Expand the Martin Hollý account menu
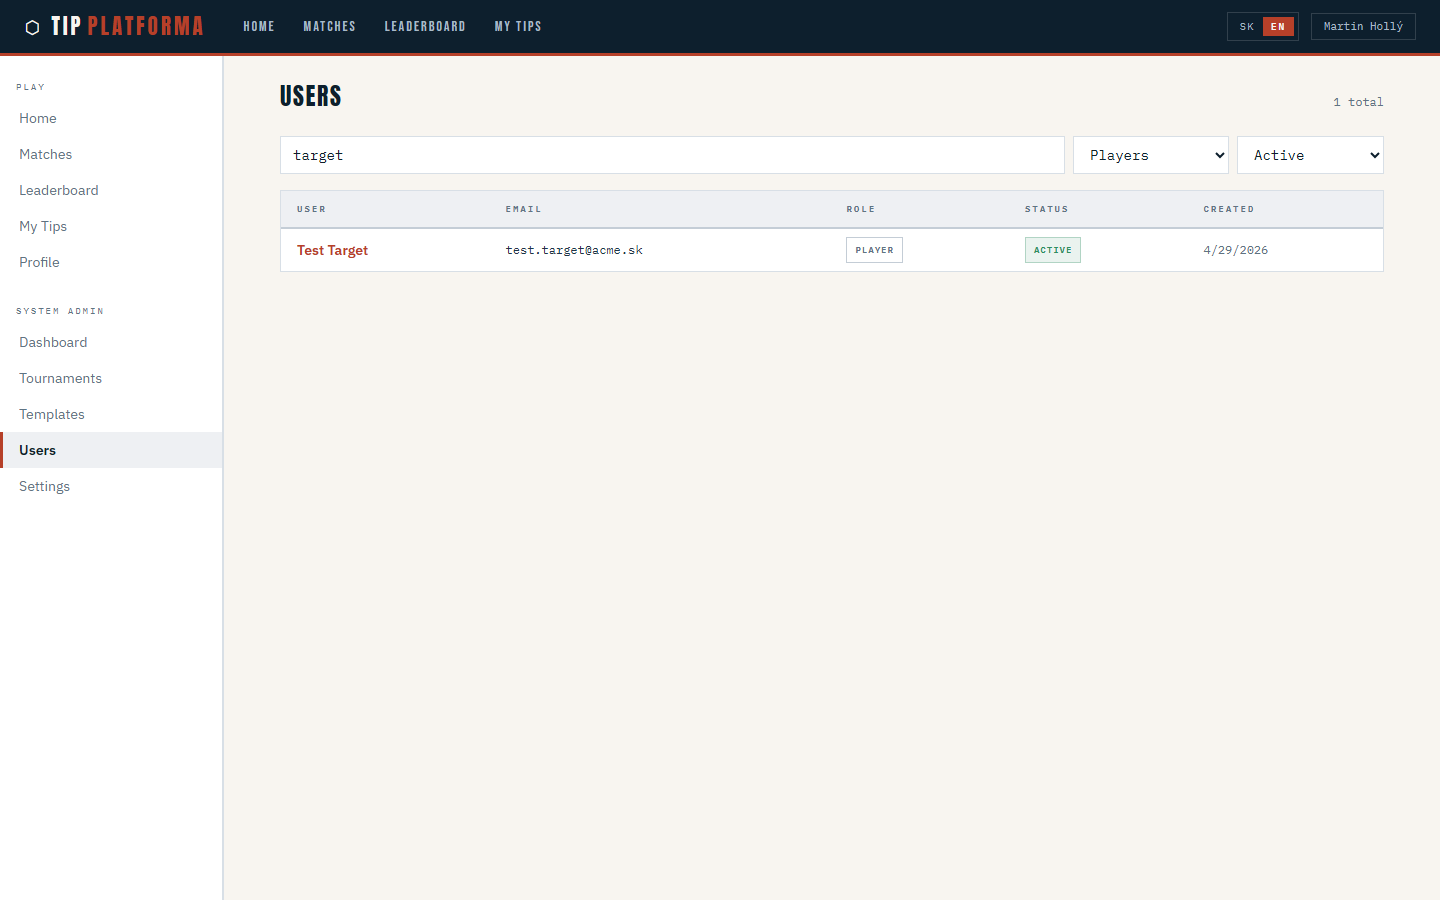Screen dimensions: 1440x900 point(1363,26)
